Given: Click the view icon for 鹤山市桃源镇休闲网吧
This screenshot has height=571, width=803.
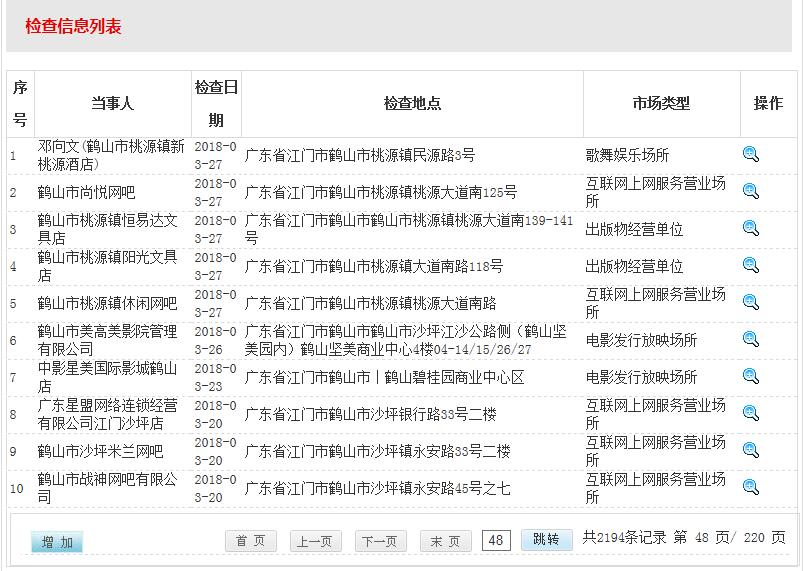Looking at the screenshot, I should pos(751,302).
